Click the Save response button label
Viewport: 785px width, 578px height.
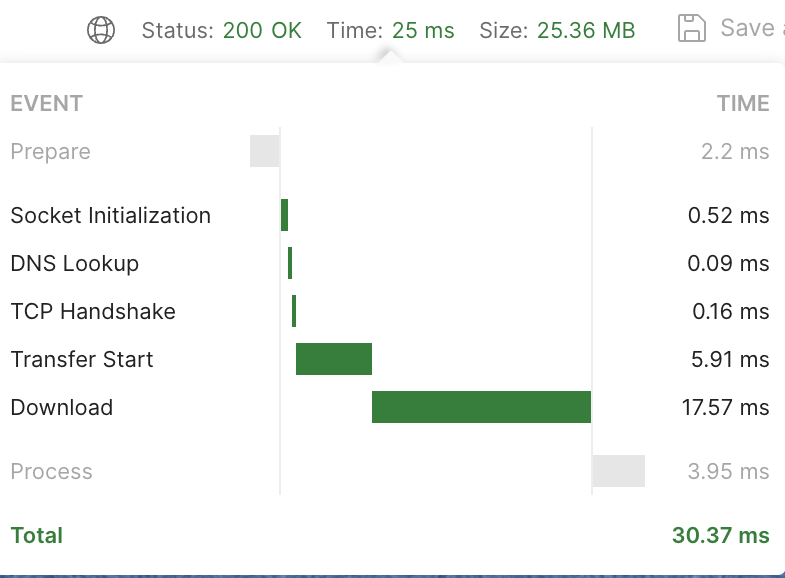coord(752,28)
